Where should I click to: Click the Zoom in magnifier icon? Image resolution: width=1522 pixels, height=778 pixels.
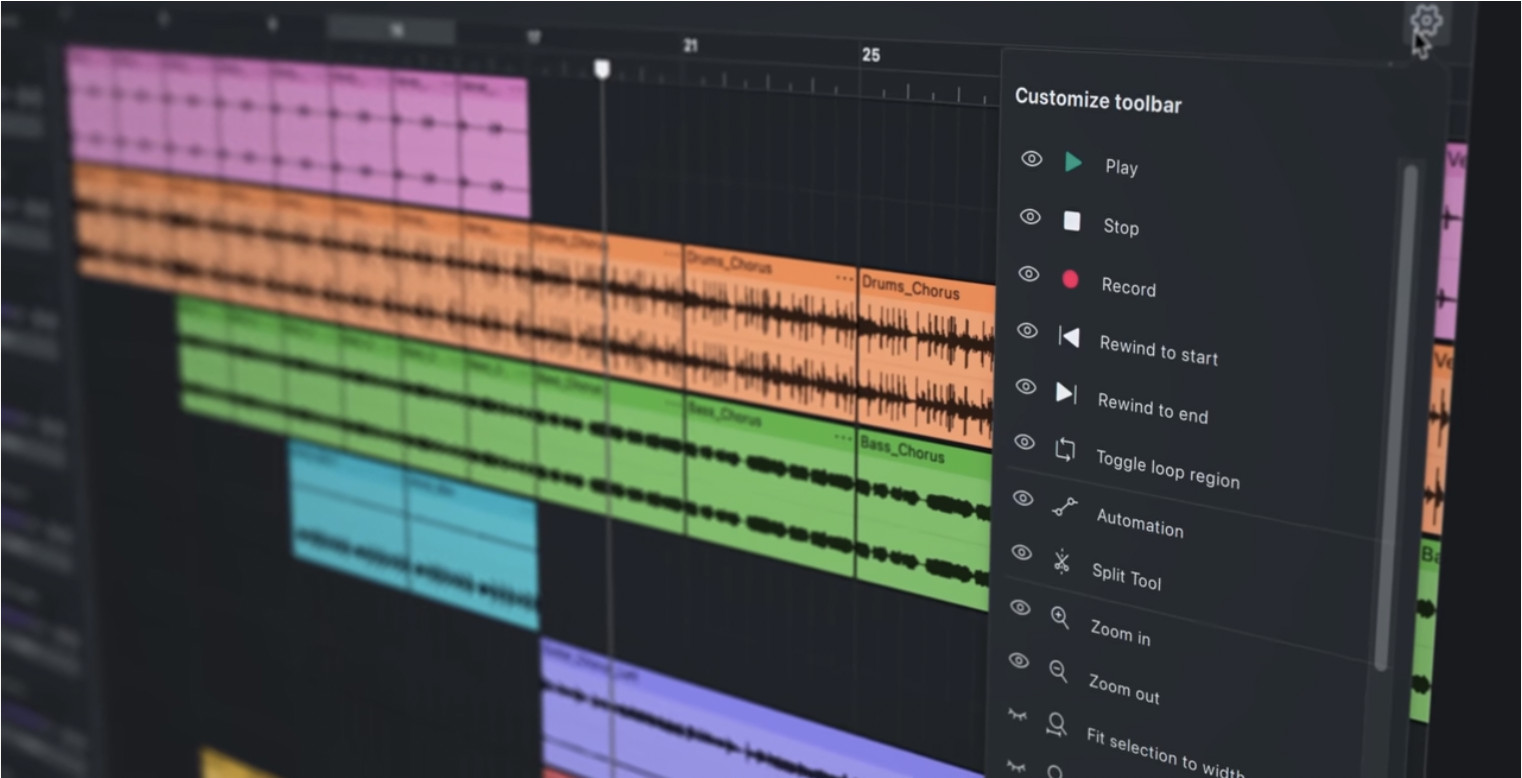click(1060, 618)
